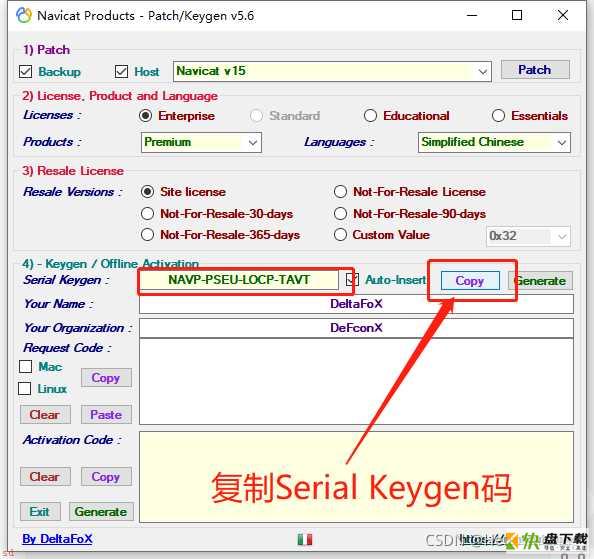Choose Not-For-Resale-30-days option

tap(147, 214)
